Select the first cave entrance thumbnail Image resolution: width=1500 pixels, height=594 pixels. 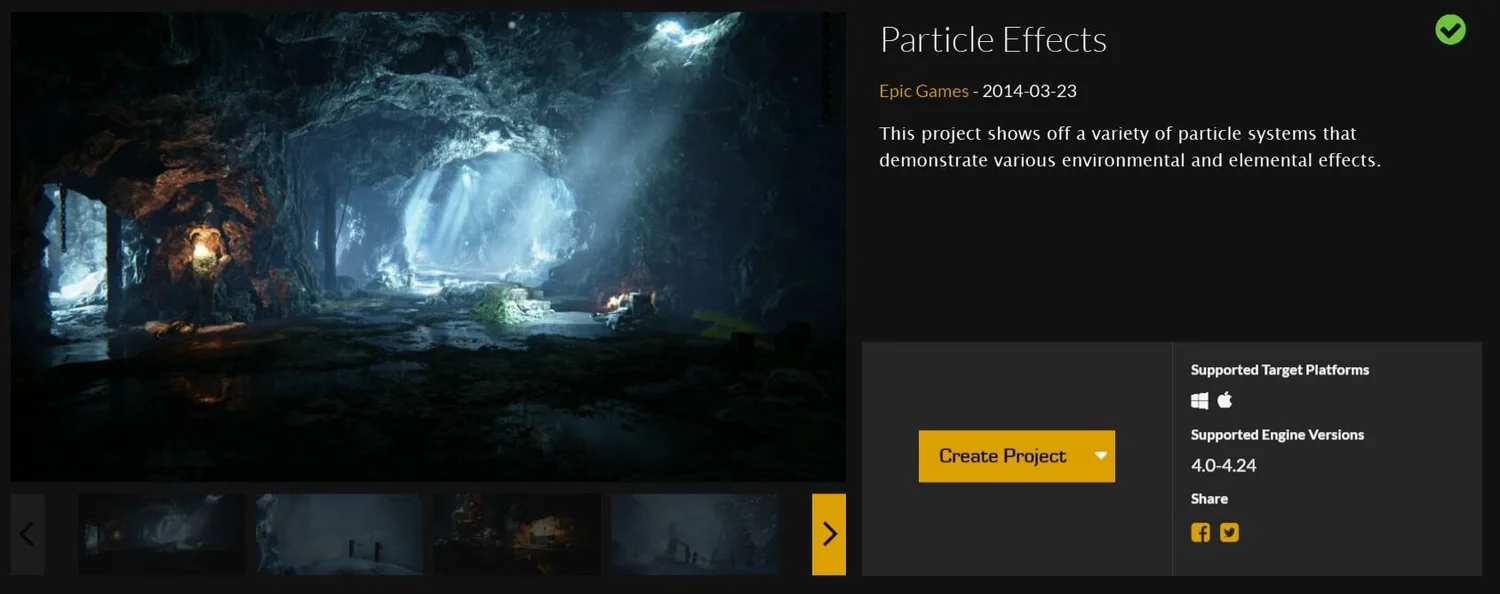tap(161, 534)
